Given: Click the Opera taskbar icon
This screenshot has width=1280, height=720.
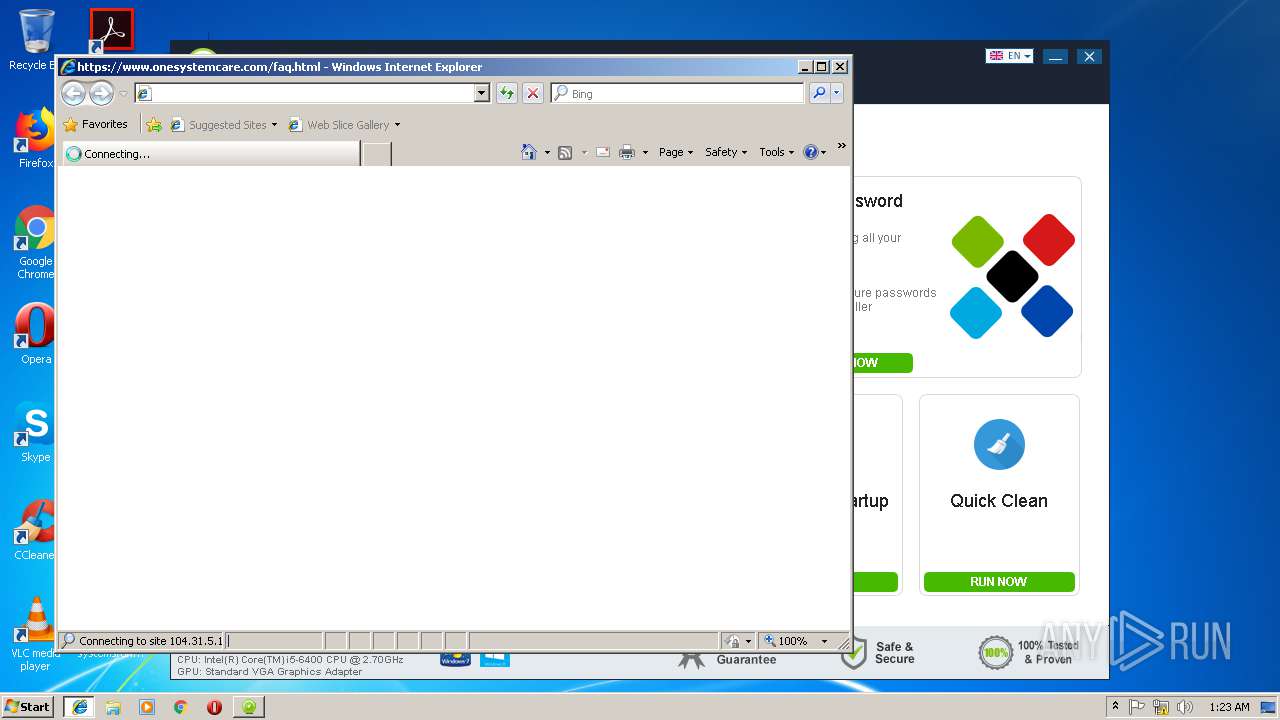Looking at the screenshot, I should click(214, 706).
